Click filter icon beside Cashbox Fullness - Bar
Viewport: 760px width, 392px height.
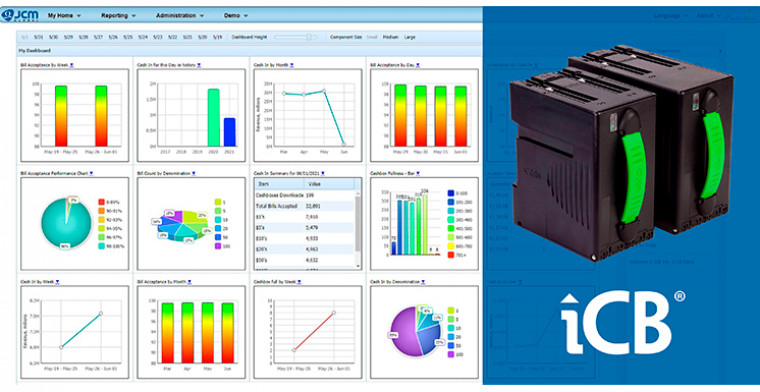click(418, 173)
